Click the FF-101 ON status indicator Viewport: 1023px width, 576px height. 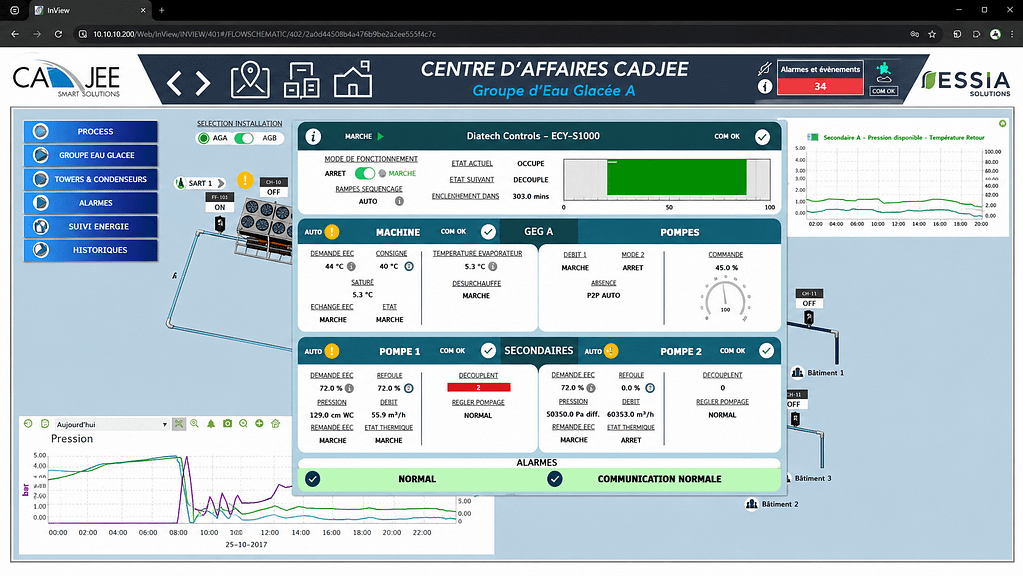point(219,202)
